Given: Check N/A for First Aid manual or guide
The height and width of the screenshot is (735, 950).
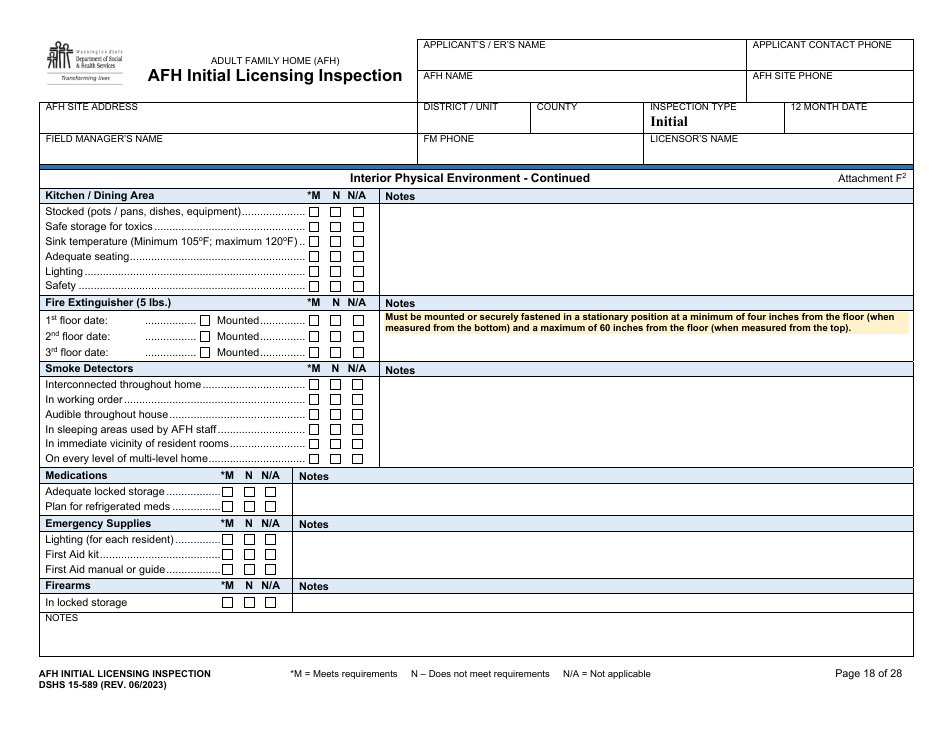Looking at the screenshot, I should point(268,569).
